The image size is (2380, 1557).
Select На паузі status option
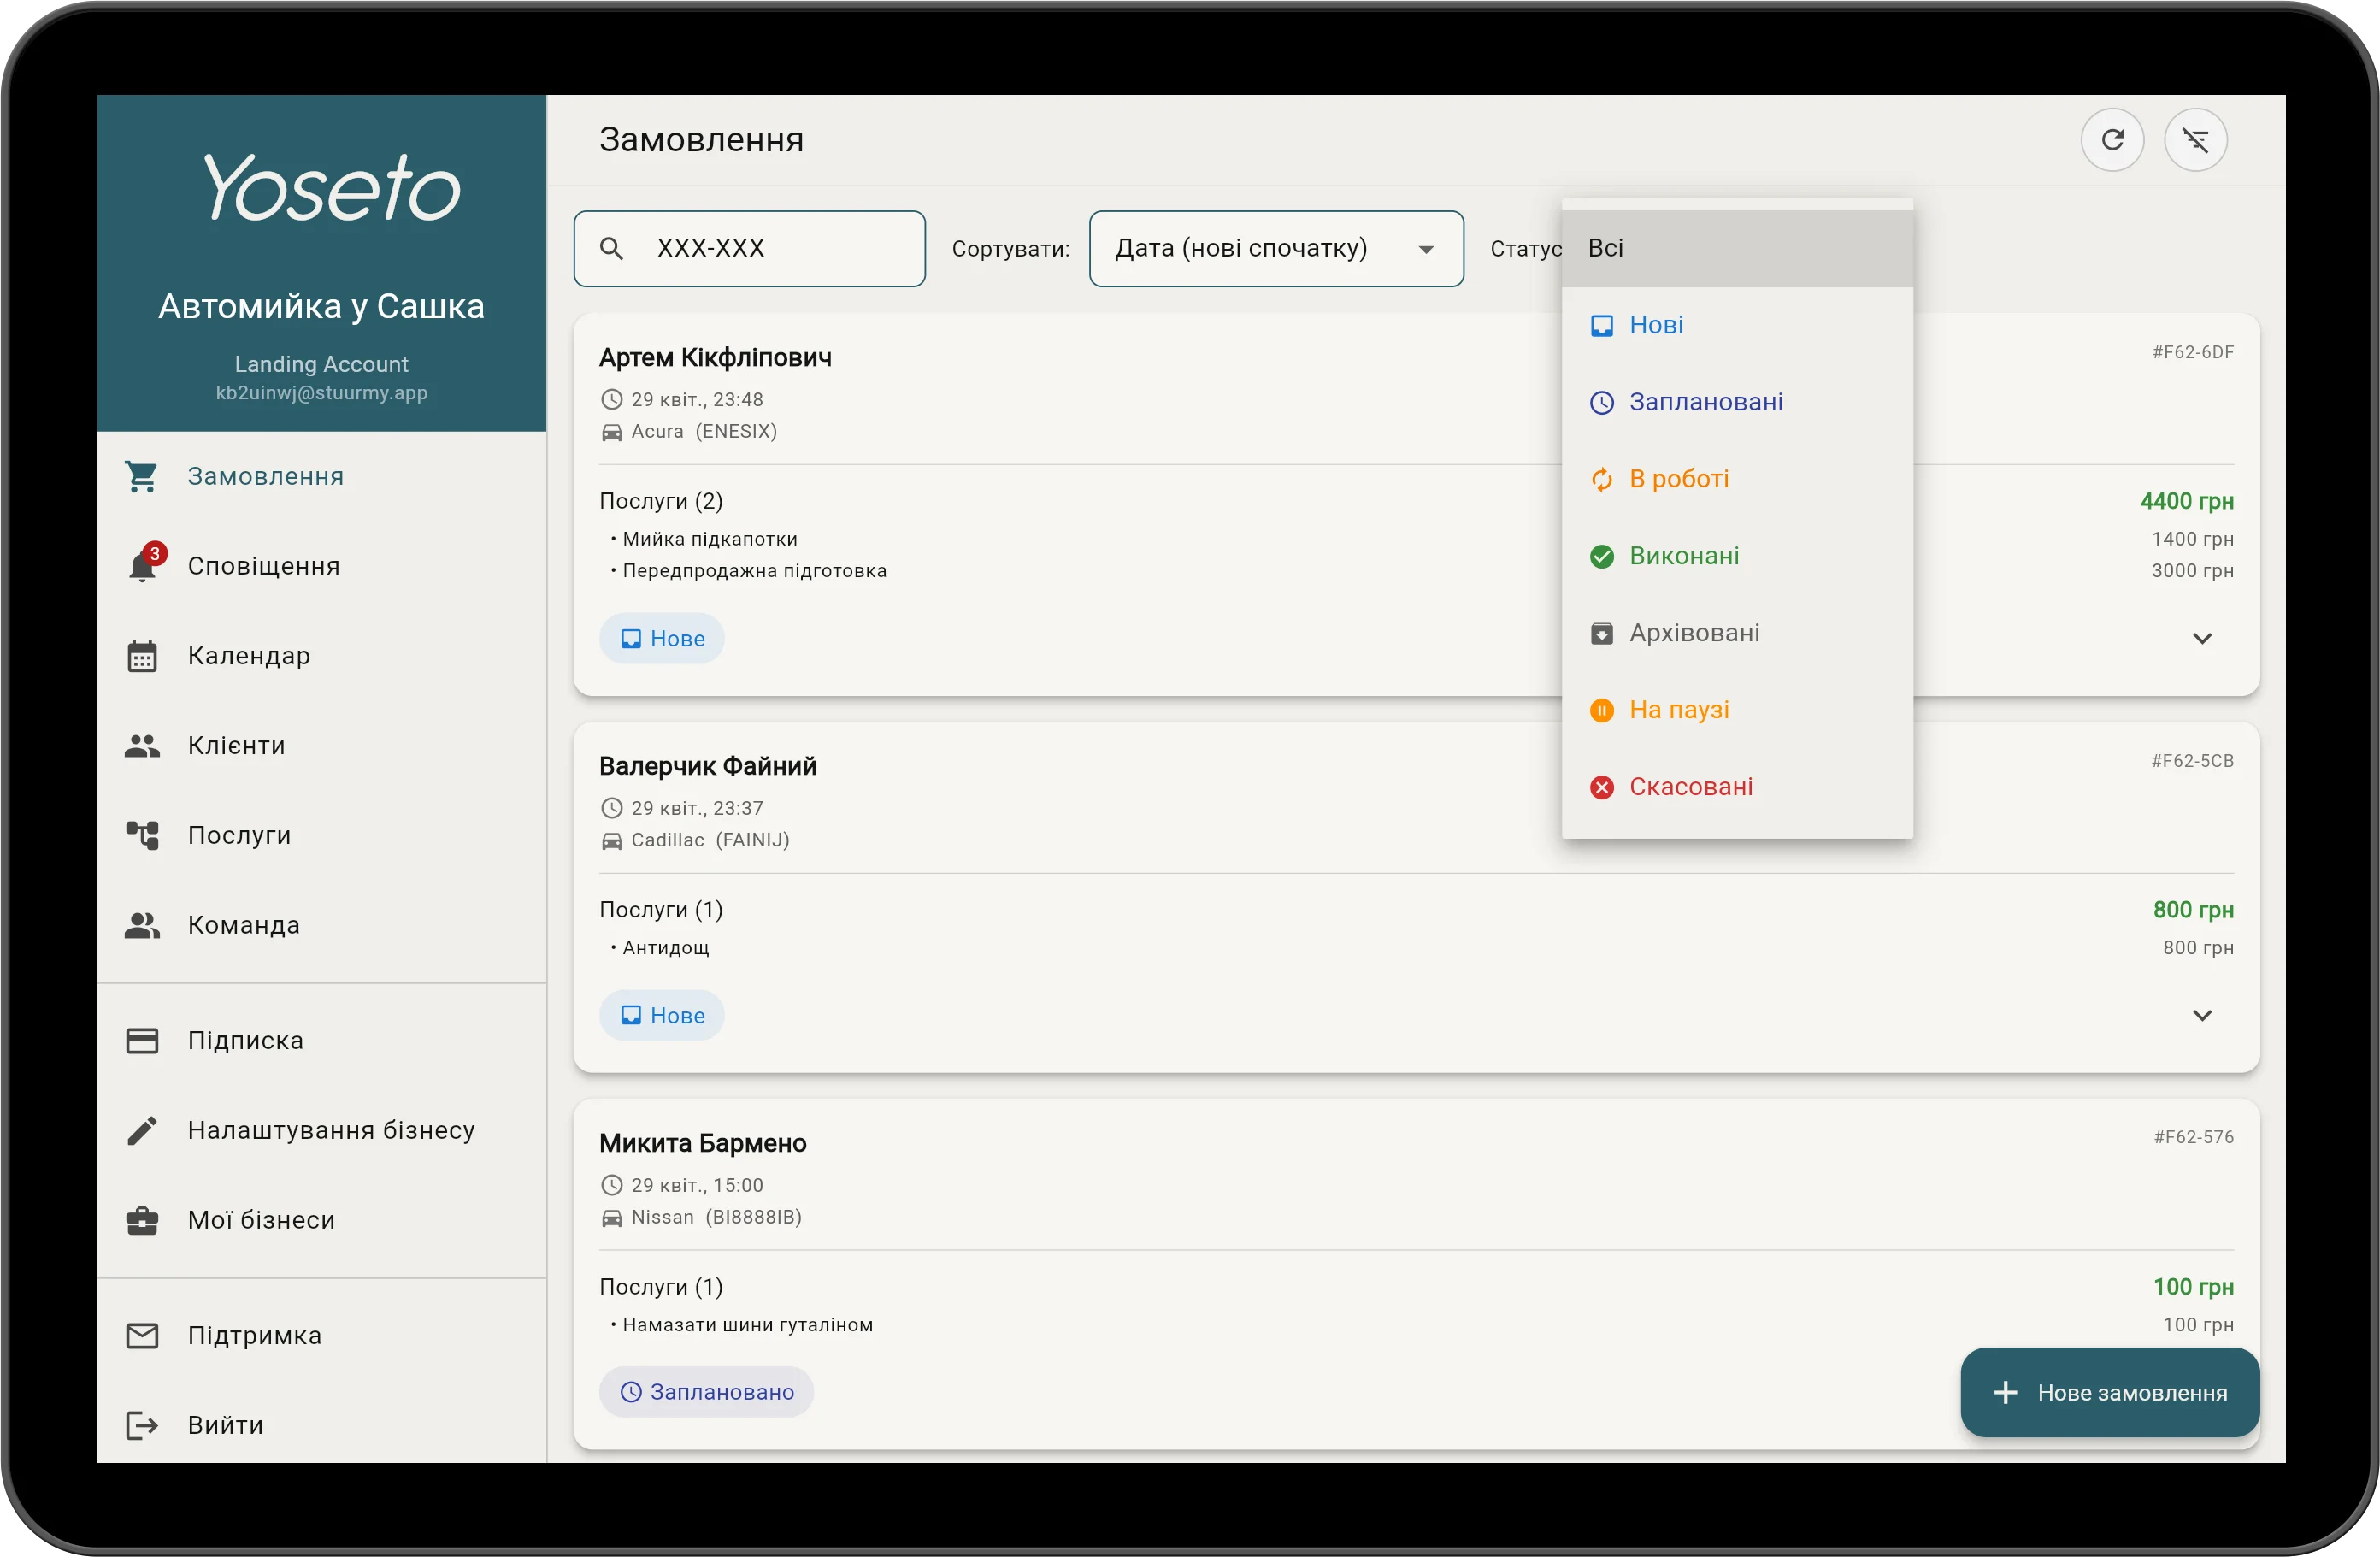pos(1737,710)
